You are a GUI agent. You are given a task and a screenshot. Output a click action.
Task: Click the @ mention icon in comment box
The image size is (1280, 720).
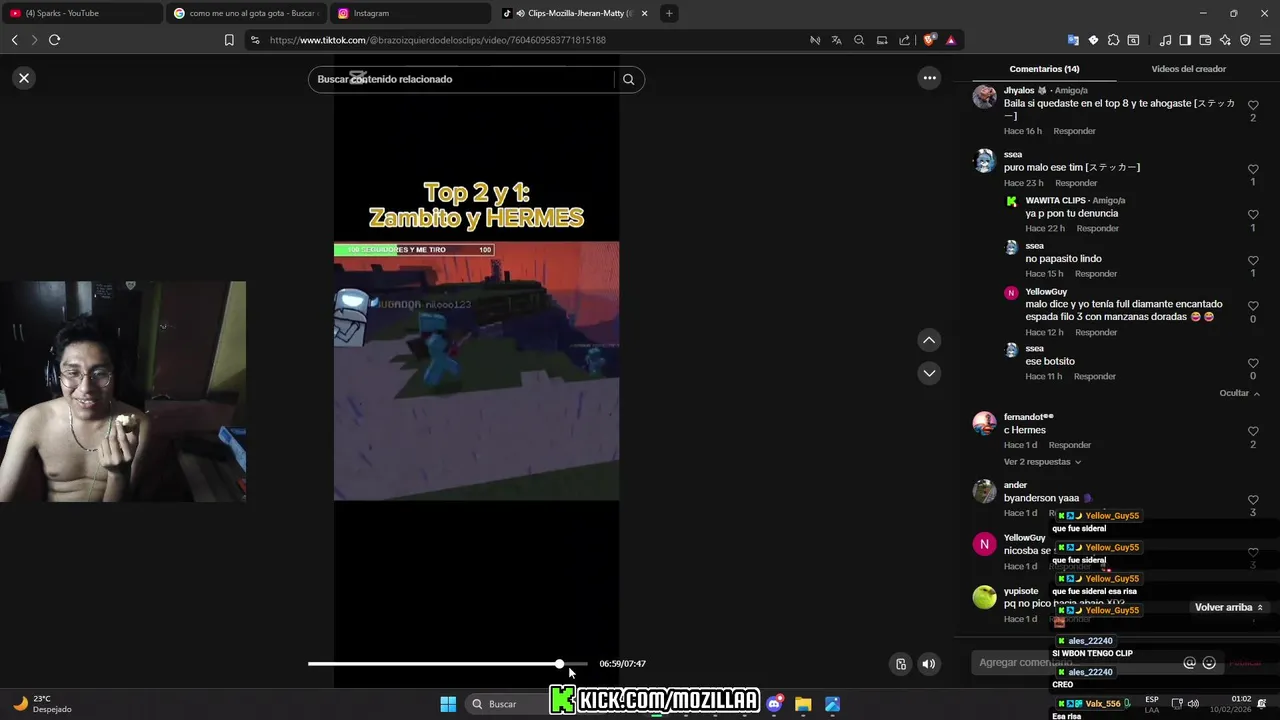[x=1189, y=663]
